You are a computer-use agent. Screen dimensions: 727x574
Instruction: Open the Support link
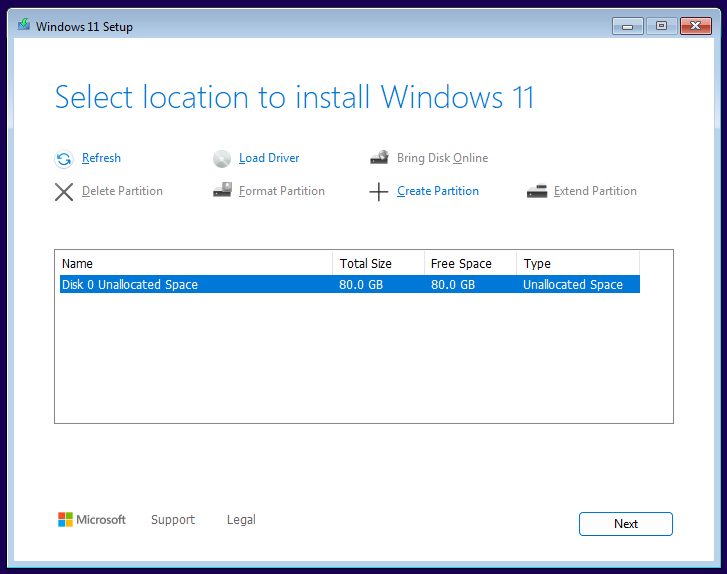pyautogui.click(x=173, y=520)
